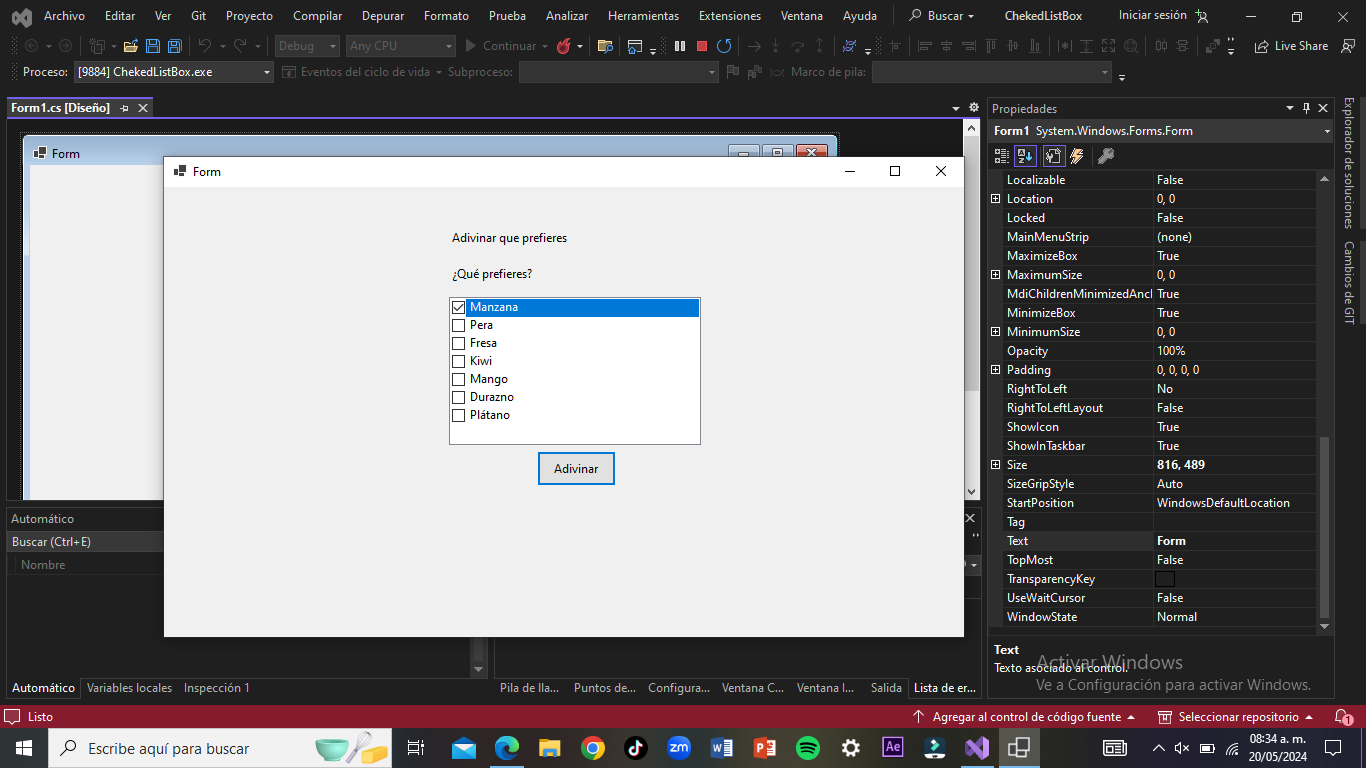Image resolution: width=1366 pixels, height=768 pixels.
Task: Stop debugging with the red square icon
Action: [702, 46]
